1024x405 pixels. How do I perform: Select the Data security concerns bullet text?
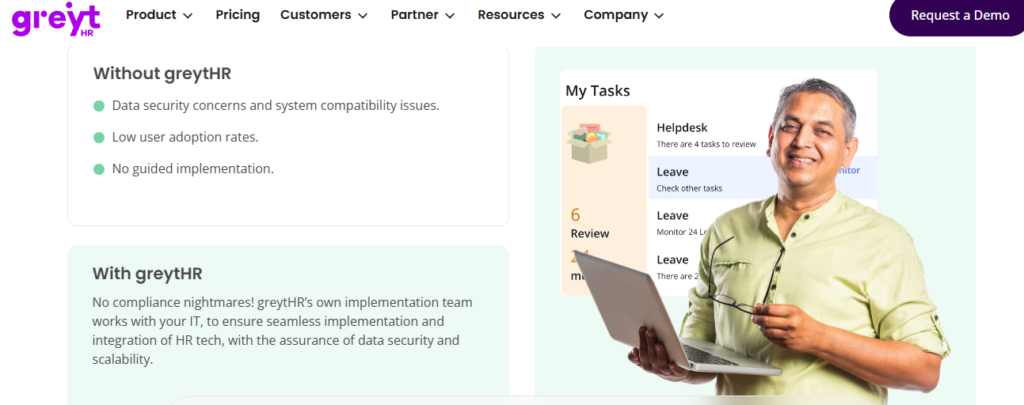276,105
